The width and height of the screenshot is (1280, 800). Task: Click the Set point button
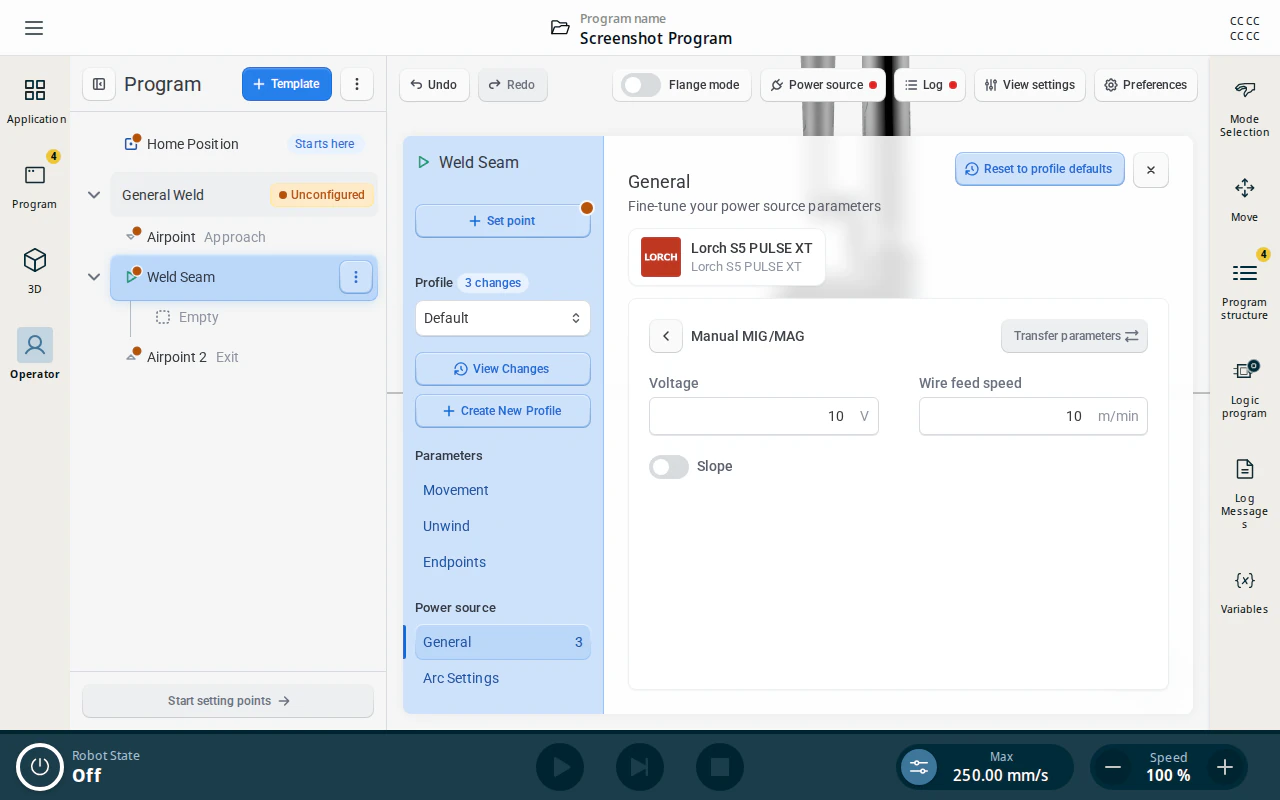click(x=503, y=221)
